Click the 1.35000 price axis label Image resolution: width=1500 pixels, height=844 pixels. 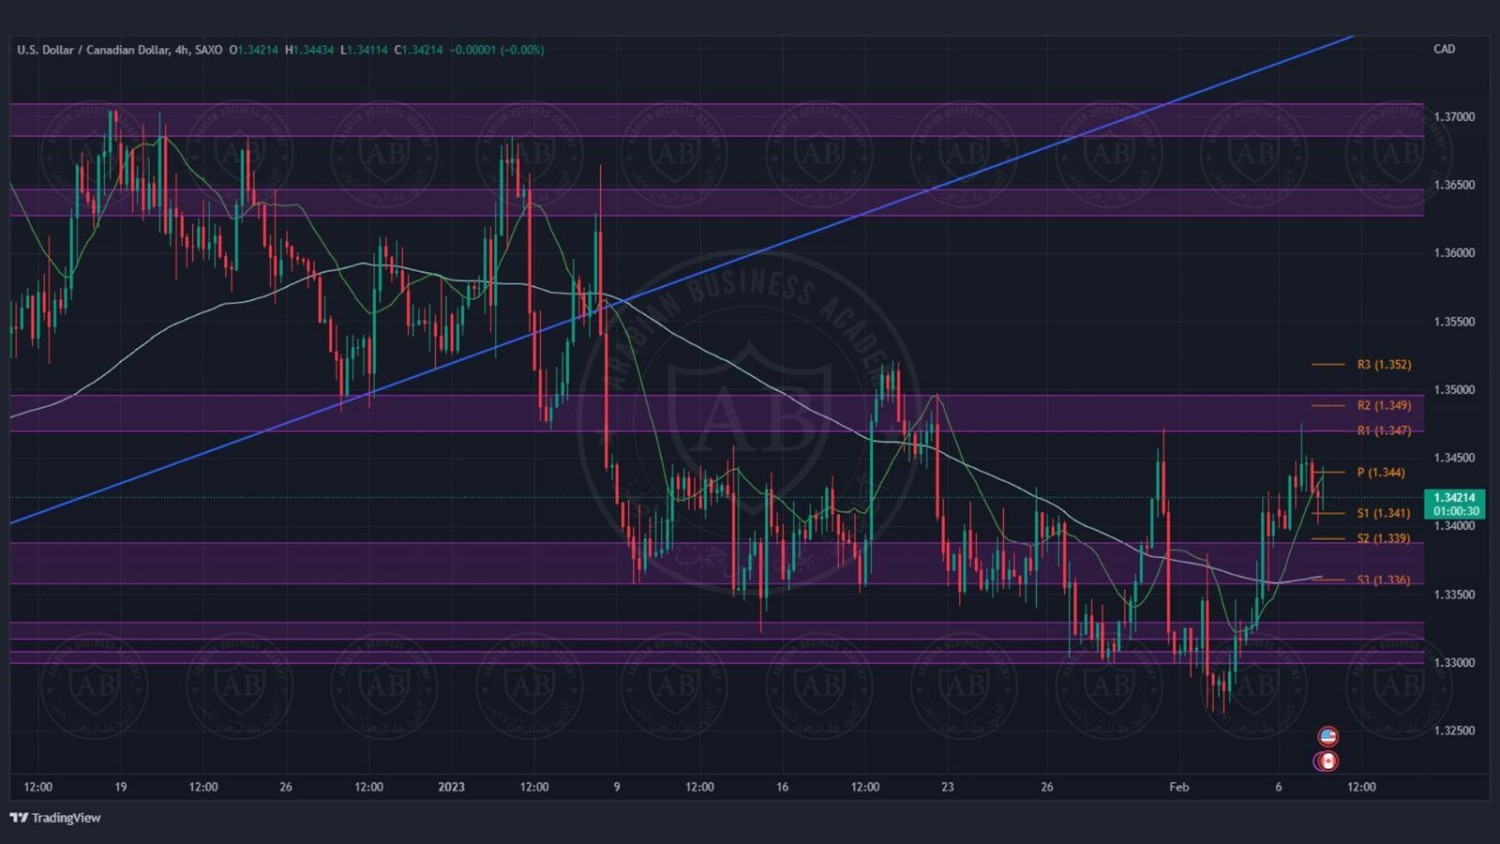tap(1454, 390)
